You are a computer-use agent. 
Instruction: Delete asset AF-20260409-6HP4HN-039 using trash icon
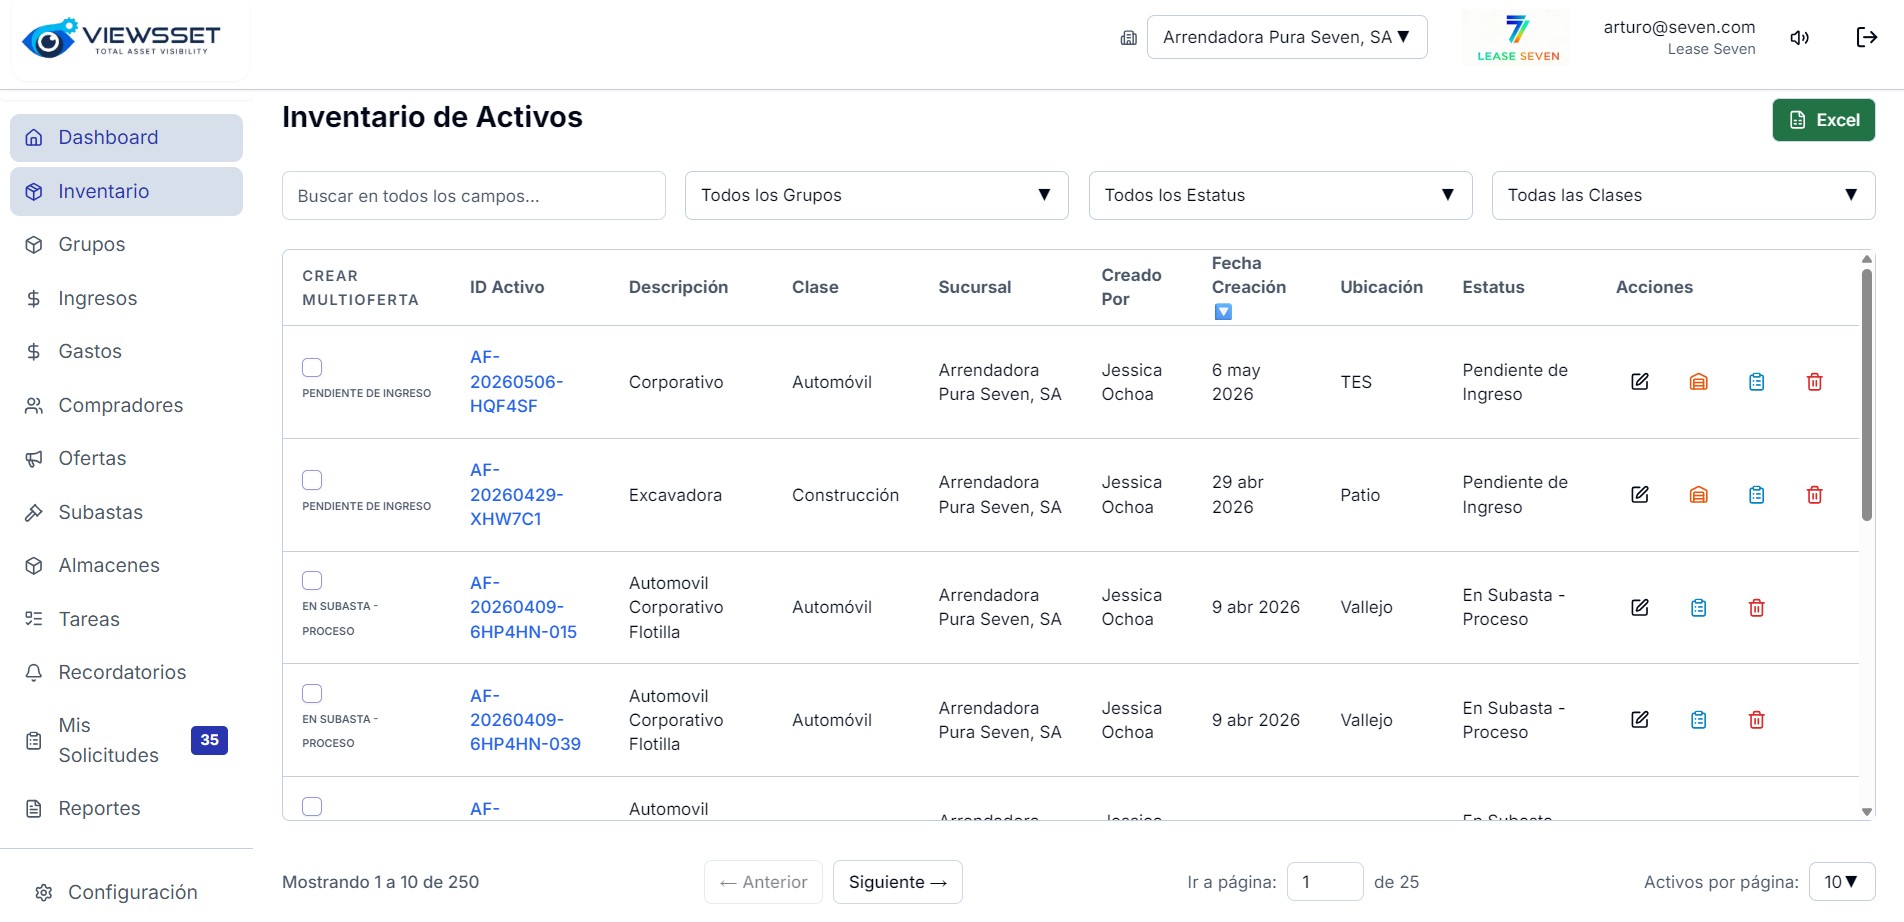coord(1756,720)
